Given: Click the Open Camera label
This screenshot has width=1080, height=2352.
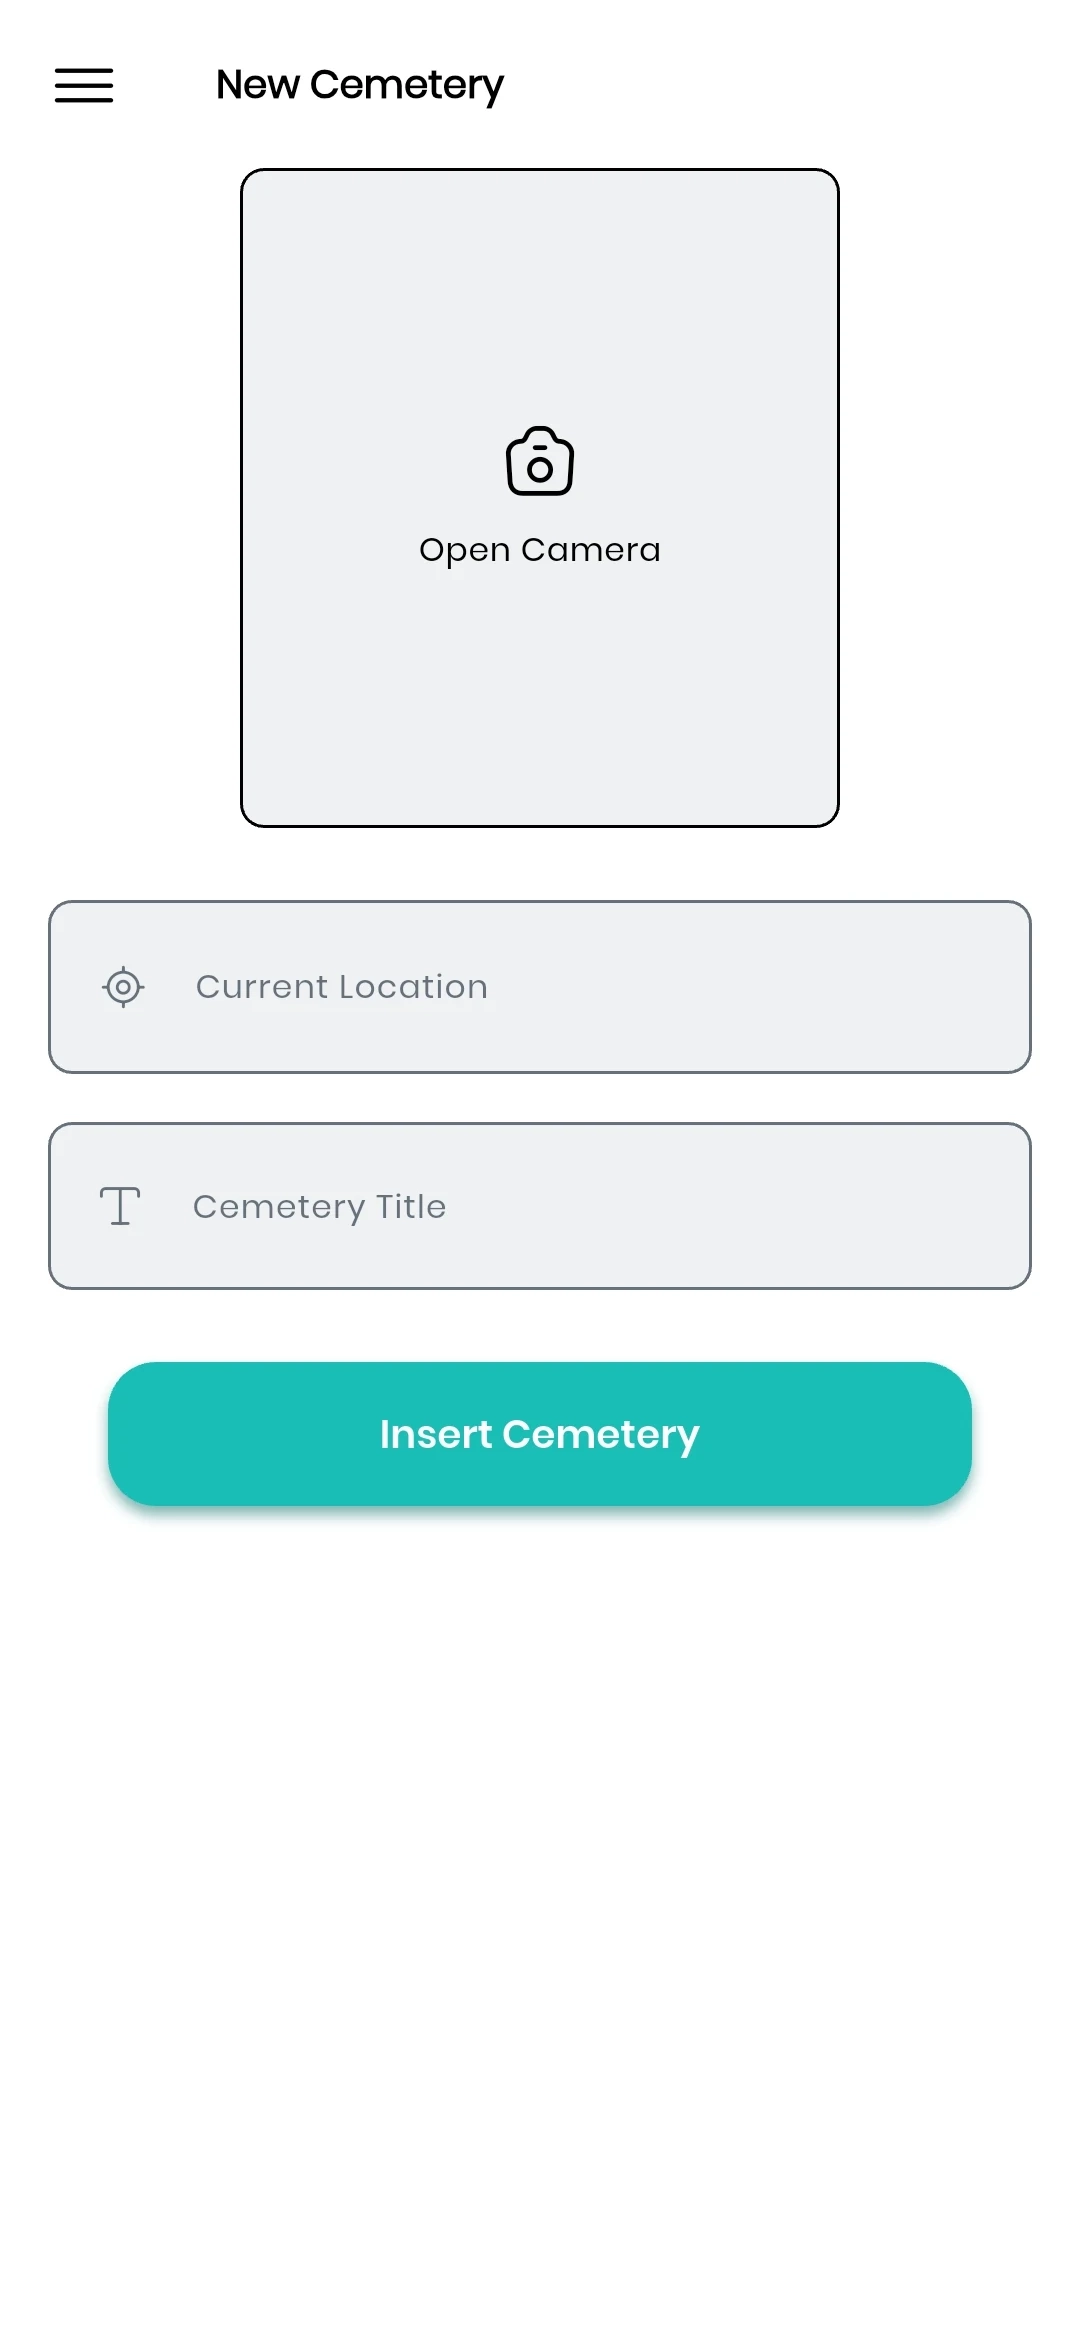Looking at the screenshot, I should coord(540,550).
